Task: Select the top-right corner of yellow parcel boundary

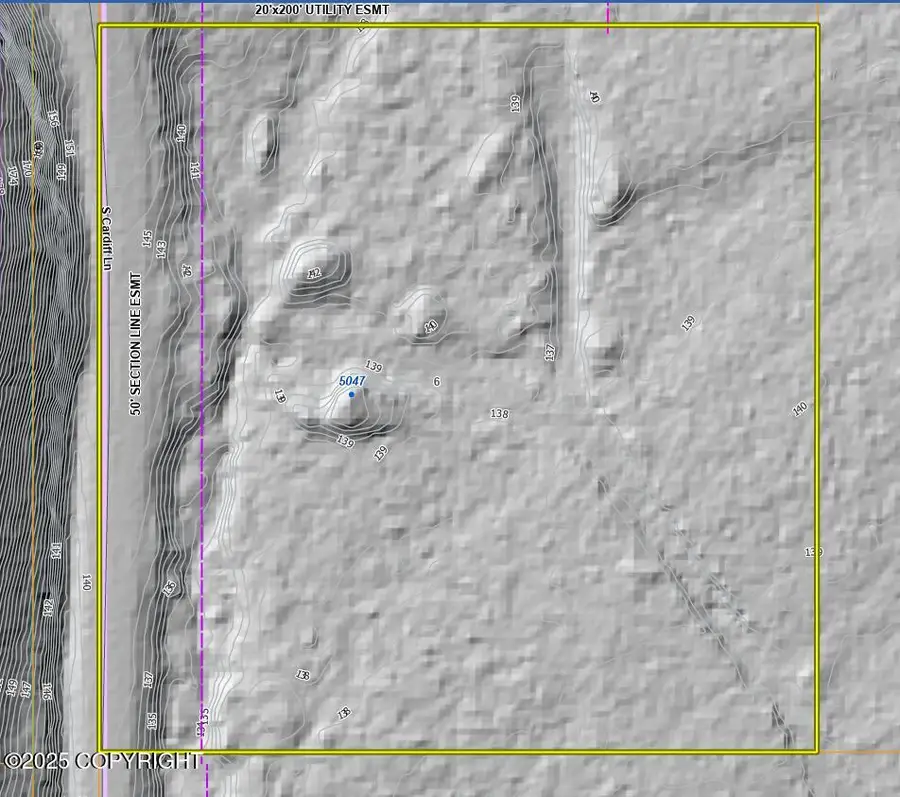Action: click(818, 26)
